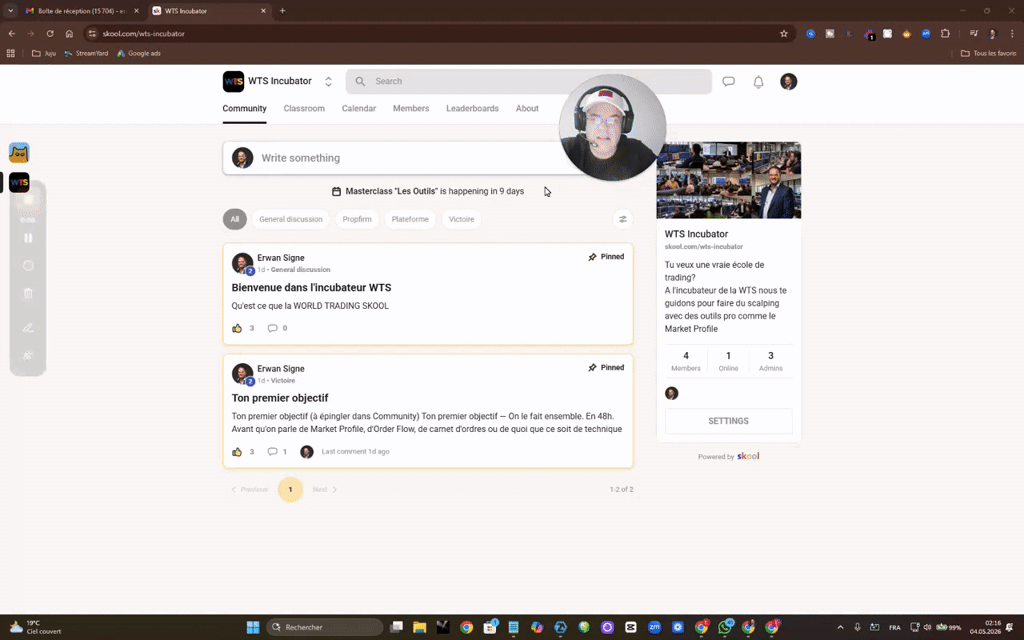View site information icon in address bar
The height and width of the screenshot is (640, 1024).
[92, 33]
